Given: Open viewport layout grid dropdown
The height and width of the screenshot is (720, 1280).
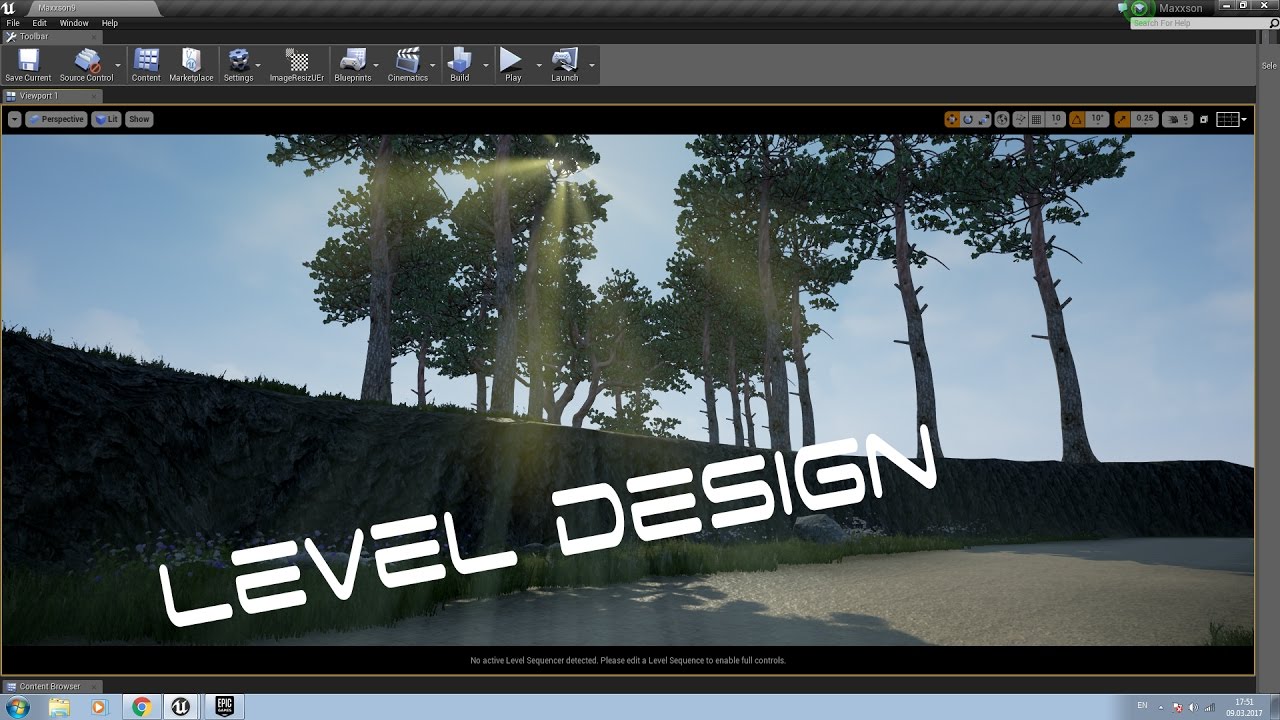Looking at the screenshot, I should tap(1231, 119).
